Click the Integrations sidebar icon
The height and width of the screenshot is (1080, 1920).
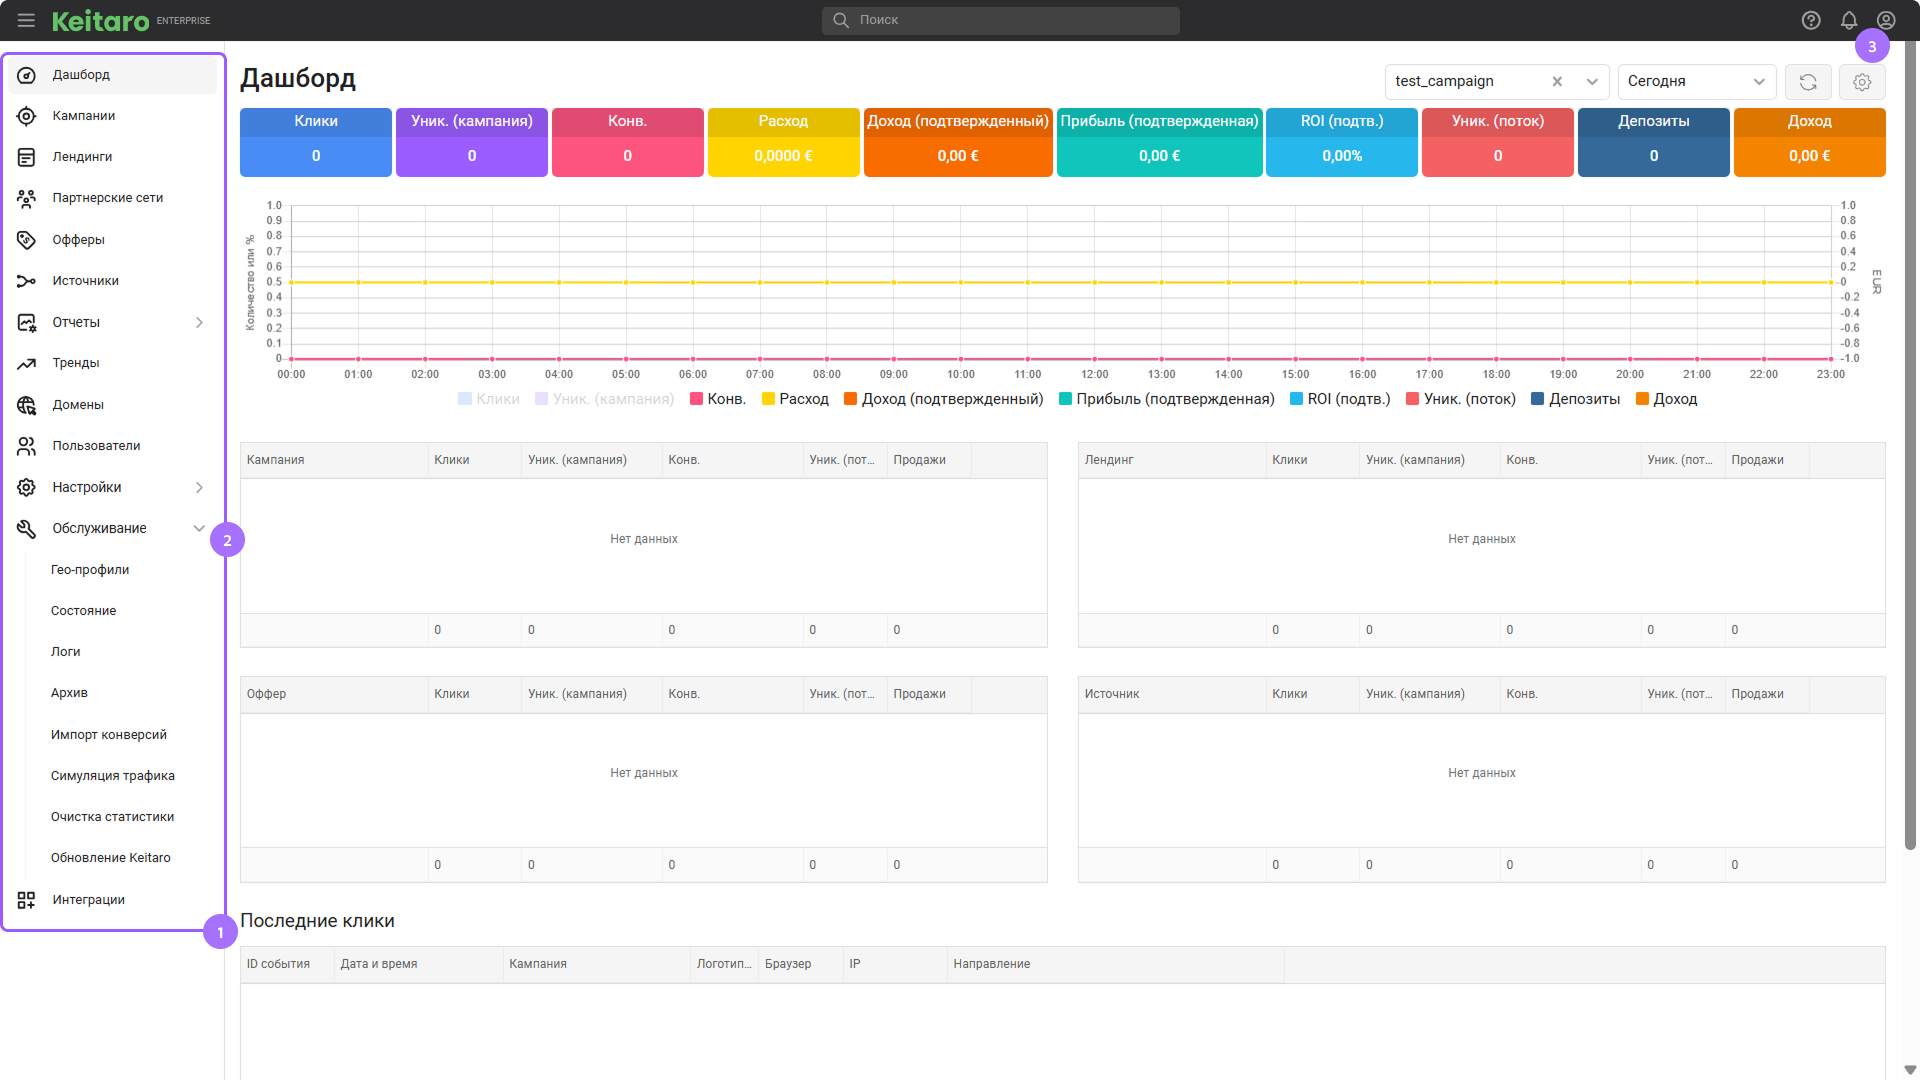click(27, 900)
